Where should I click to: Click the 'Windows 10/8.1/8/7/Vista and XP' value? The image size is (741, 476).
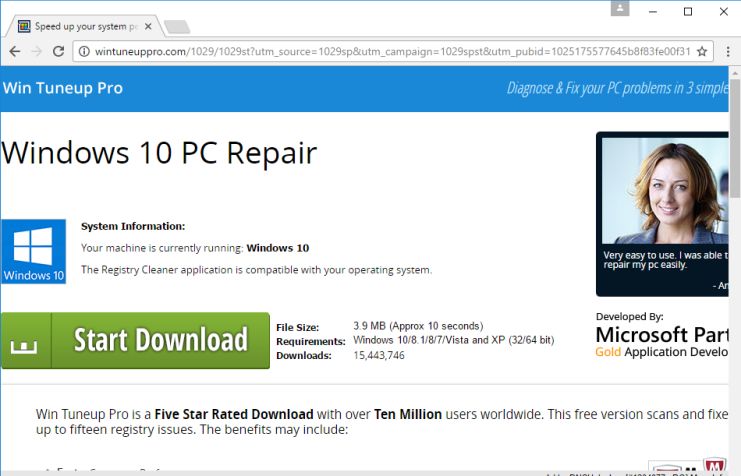(454, 340)
